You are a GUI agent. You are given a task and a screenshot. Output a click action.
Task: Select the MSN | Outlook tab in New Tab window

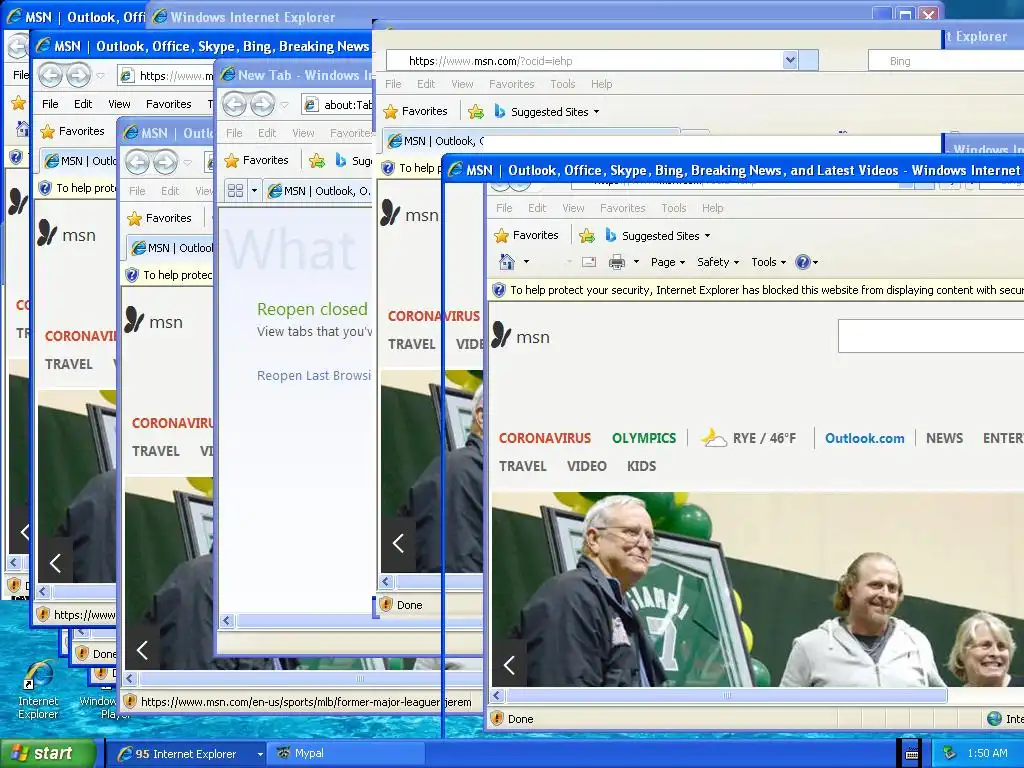pyautogui.click(x=319, y=191)
